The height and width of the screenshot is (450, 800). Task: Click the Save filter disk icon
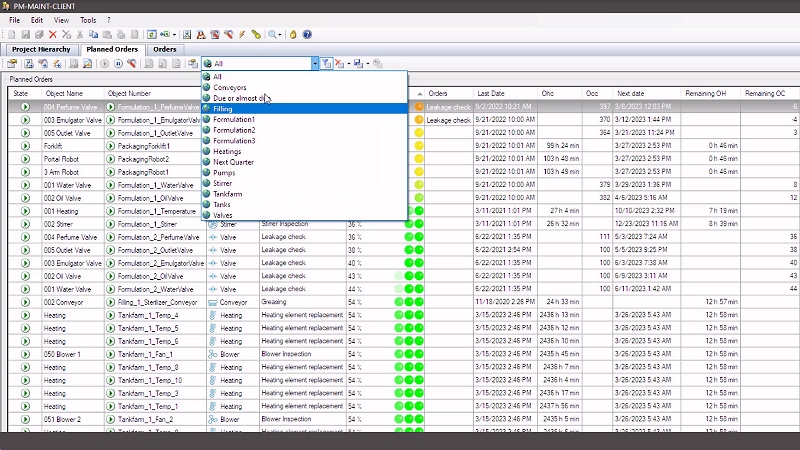coord(358,64)
